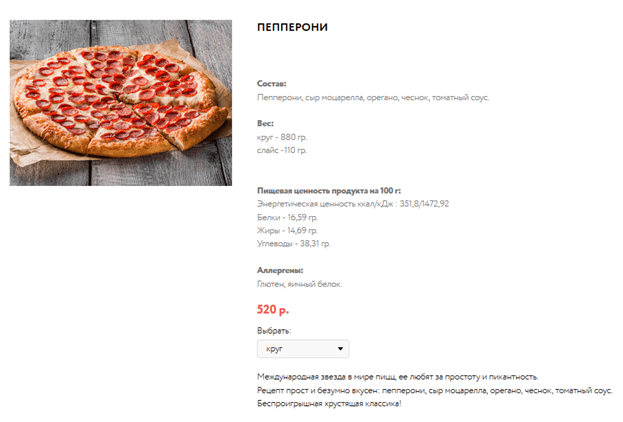The height and width of the screenshot is (422, 623).
Task: Open the «круг» size dropdown
Action: (302, 349)
